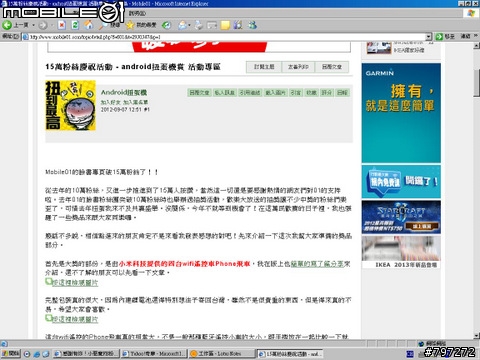The width and height of the screenshot is (480, 360).
Task: Switch to the Lotus Notes taskbar window
Action: (221, 353)
